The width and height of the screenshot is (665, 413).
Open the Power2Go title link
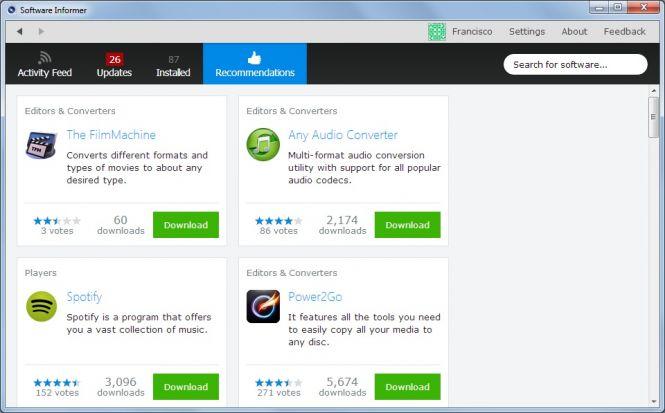(x=315, y=297)
